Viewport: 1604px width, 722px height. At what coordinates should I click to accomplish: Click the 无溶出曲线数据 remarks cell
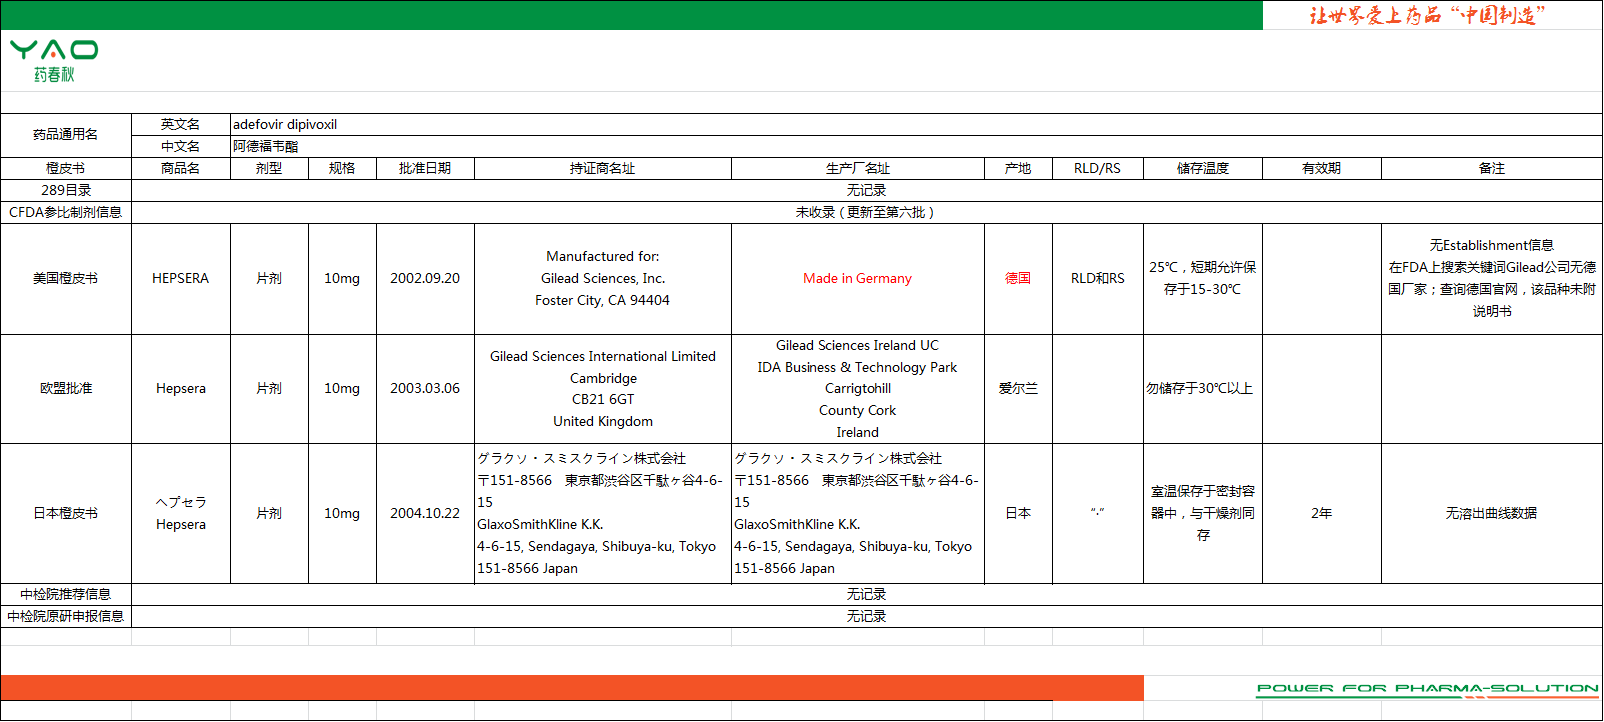point(1492,514)
